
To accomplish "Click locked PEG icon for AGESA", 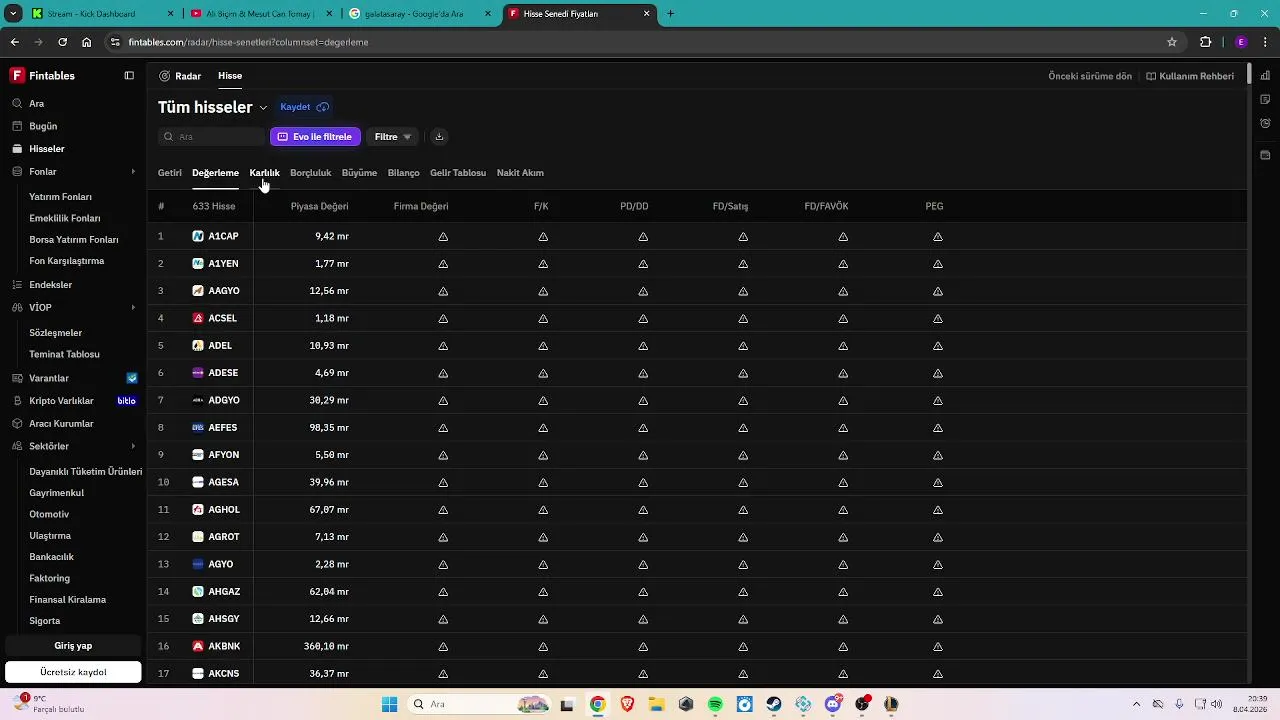I will pos(938,483).
